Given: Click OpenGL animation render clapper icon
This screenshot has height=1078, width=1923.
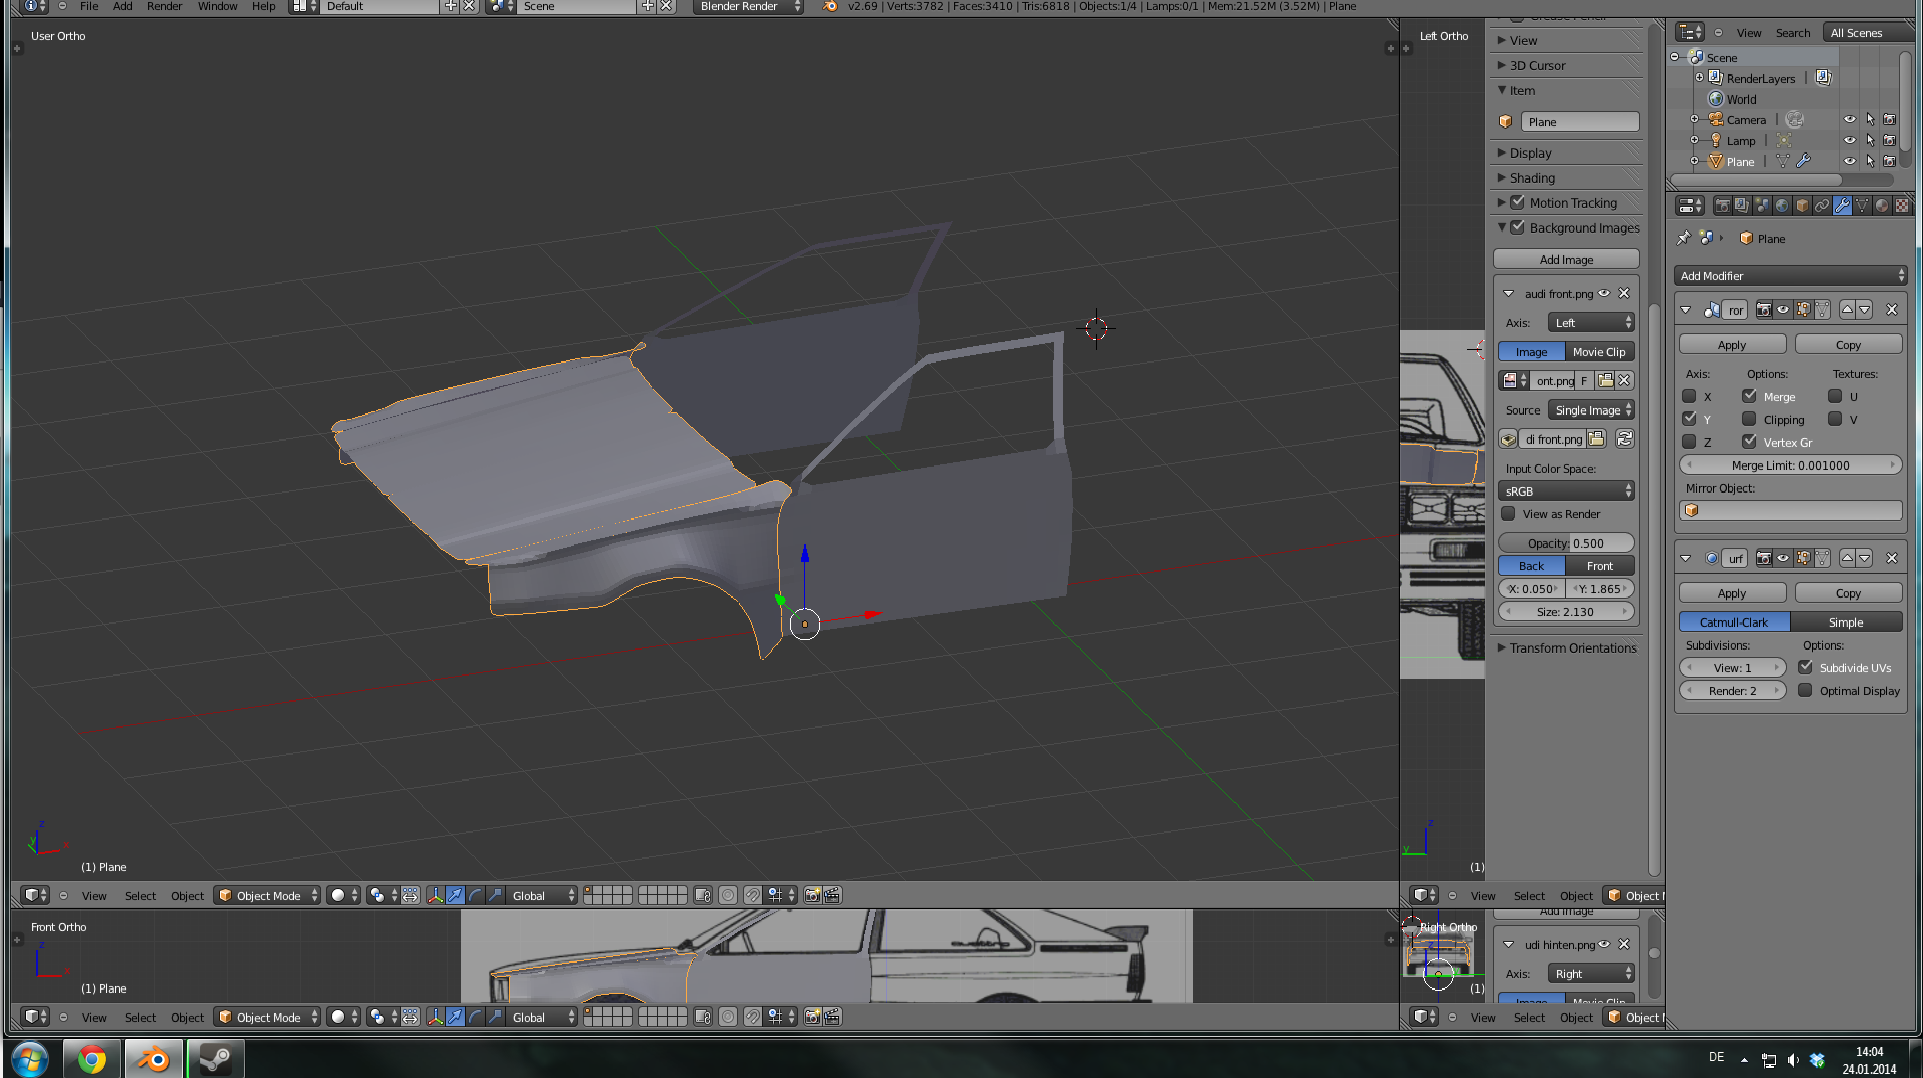Looking at the screenshot, I should tap(832, 895).
